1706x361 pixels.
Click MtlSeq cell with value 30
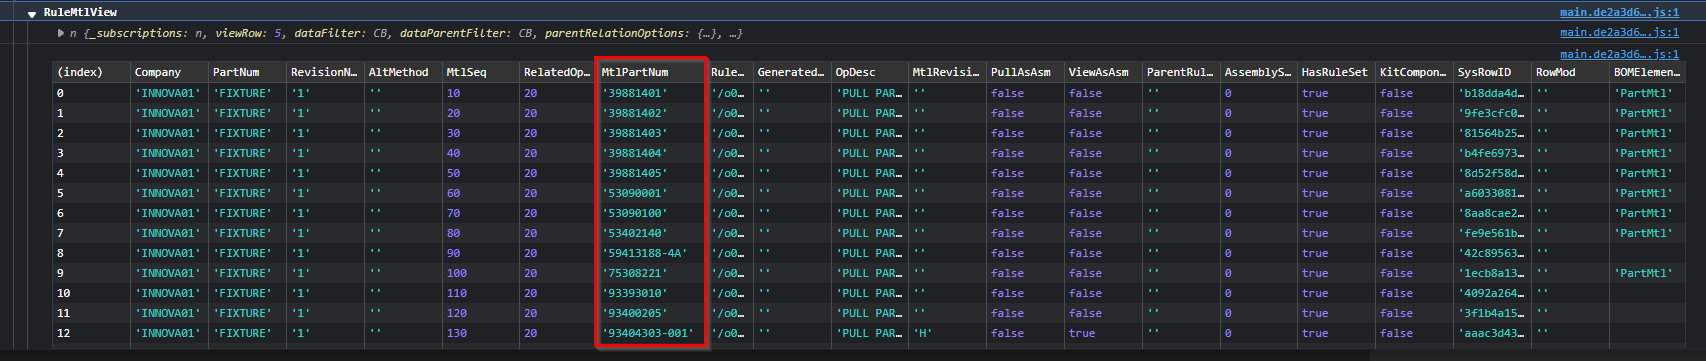[482, 133]
